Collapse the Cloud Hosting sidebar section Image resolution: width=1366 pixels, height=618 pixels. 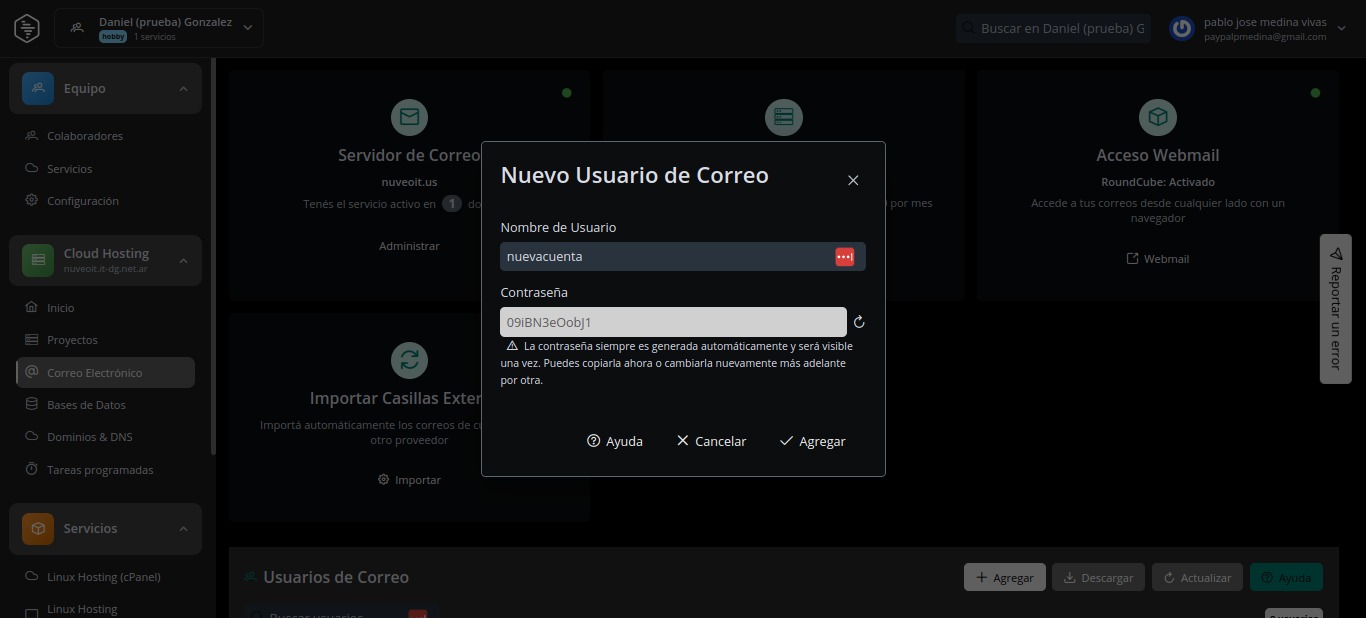183,261
